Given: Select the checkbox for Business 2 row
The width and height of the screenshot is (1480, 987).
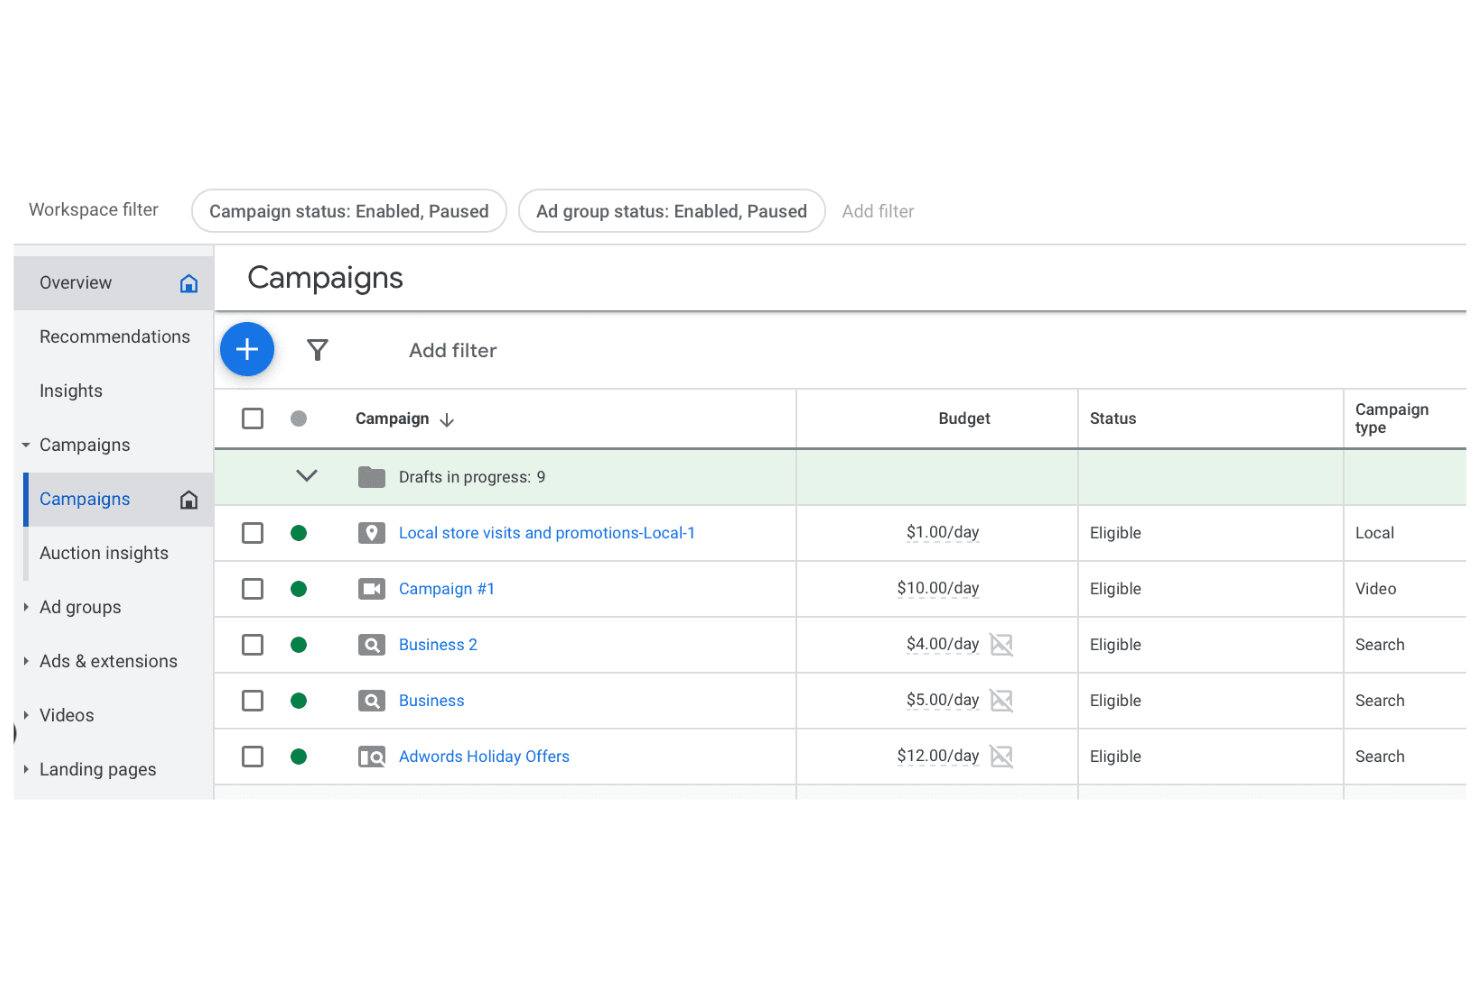Looking at the screenshot, I should click(x=252, y=644).
